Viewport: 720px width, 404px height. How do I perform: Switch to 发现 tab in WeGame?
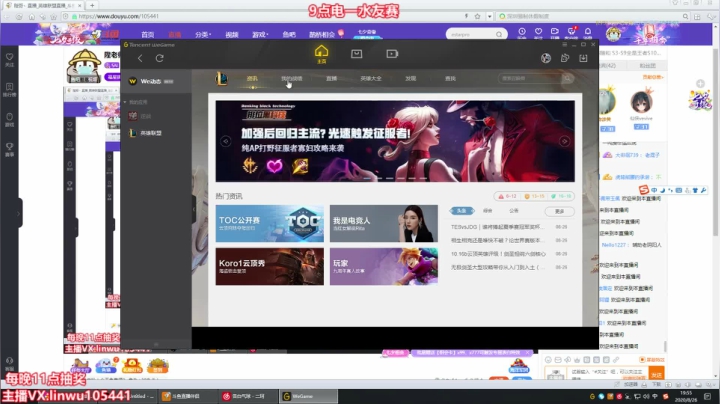pyautogui.click(x=411, y=79)
